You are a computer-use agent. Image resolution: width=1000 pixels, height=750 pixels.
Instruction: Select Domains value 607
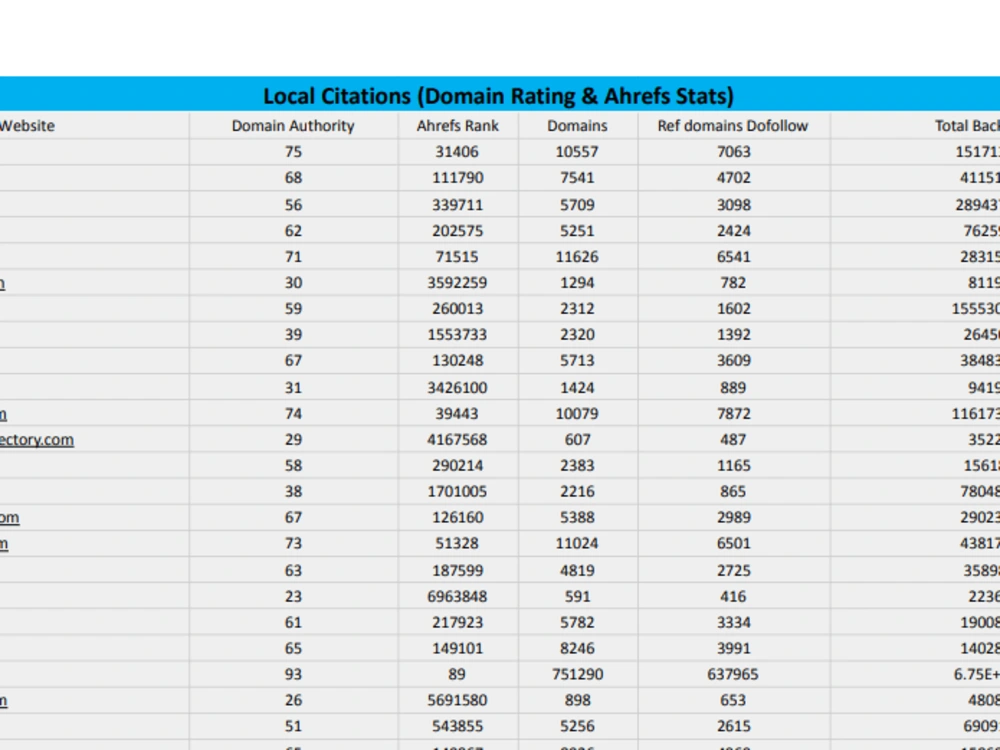pyautogui.click(x=577, y=439)
